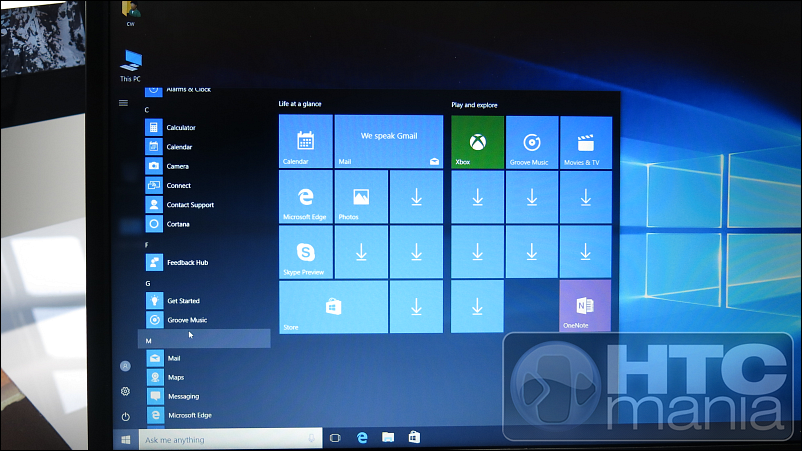The height and width of the screenshot is (451, 802).
Task: Open the purple OneNote tile
Action: (585, 305)
